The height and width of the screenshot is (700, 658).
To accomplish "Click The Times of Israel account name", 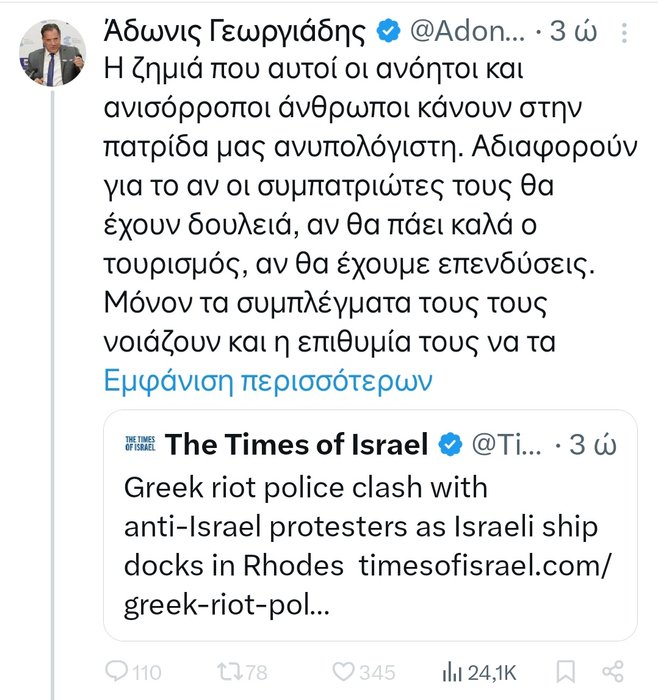I will click(x=296, y=444).
